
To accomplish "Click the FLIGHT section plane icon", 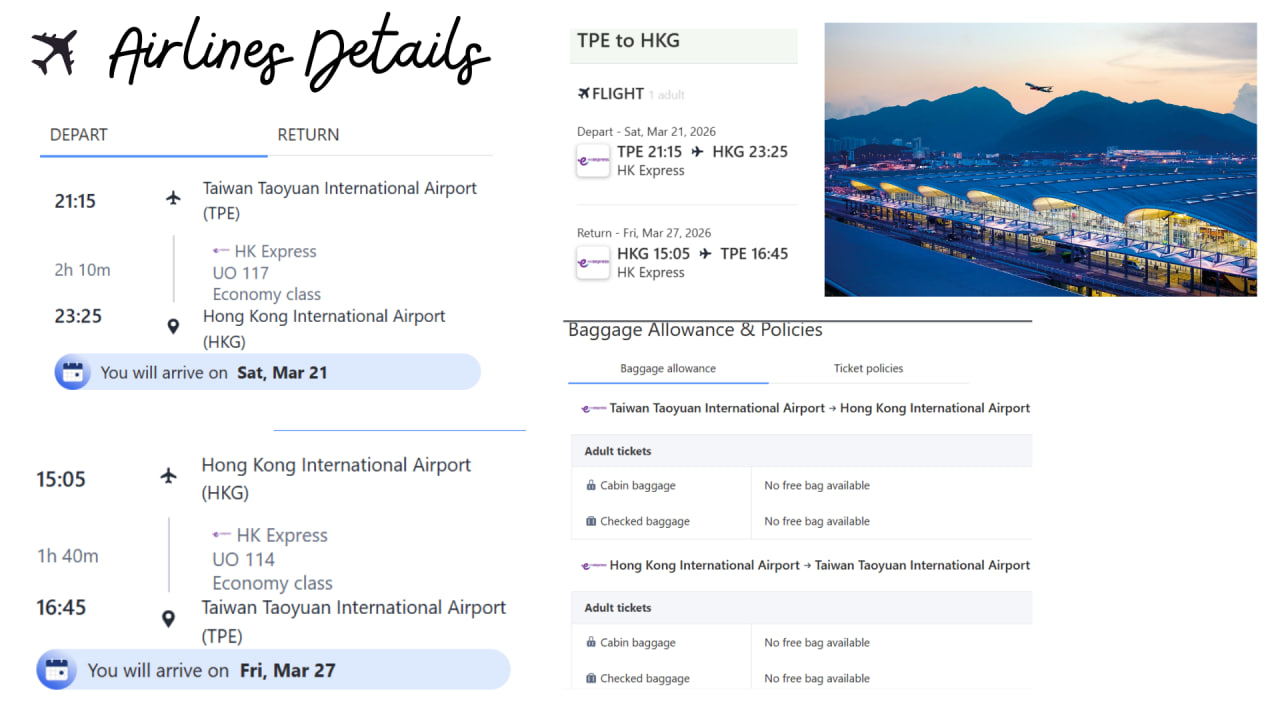I will click(x=584, y=94).
